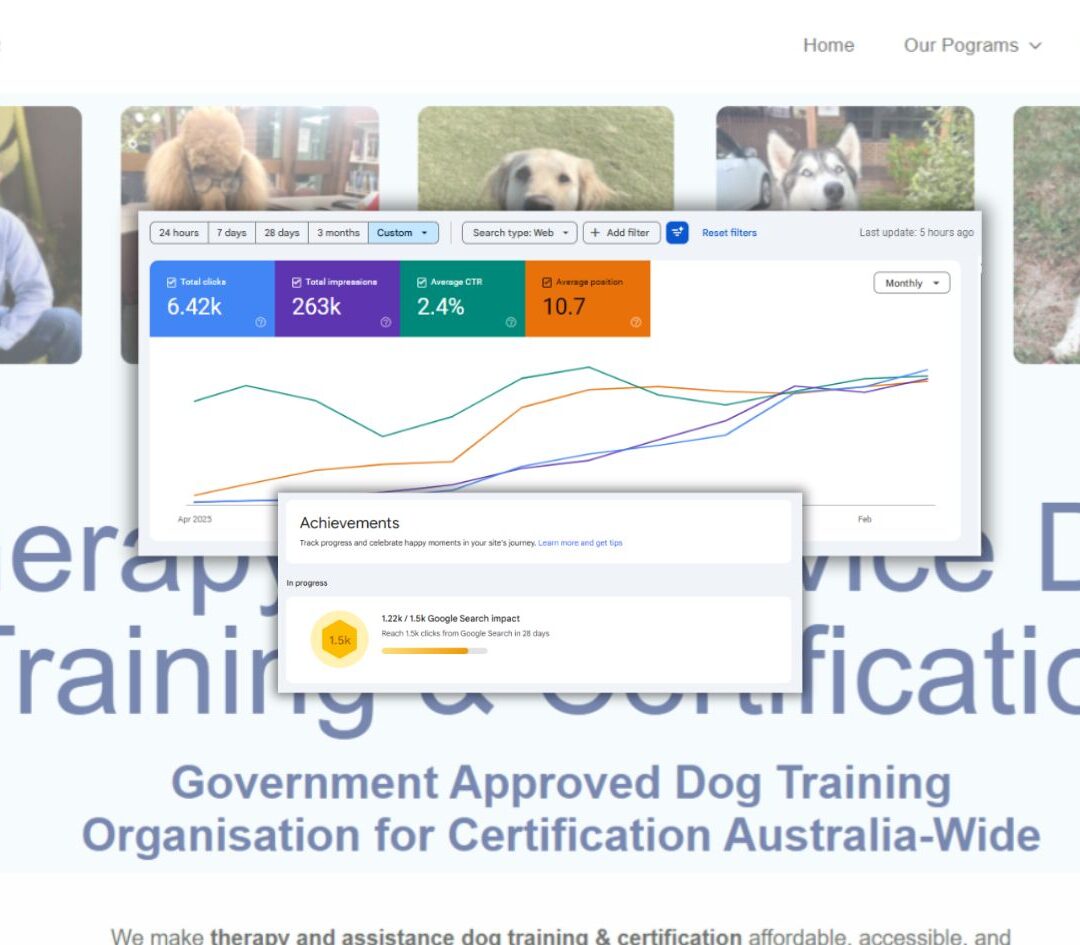
Task: Click the 'Feb' axis label
Action: 864,519
